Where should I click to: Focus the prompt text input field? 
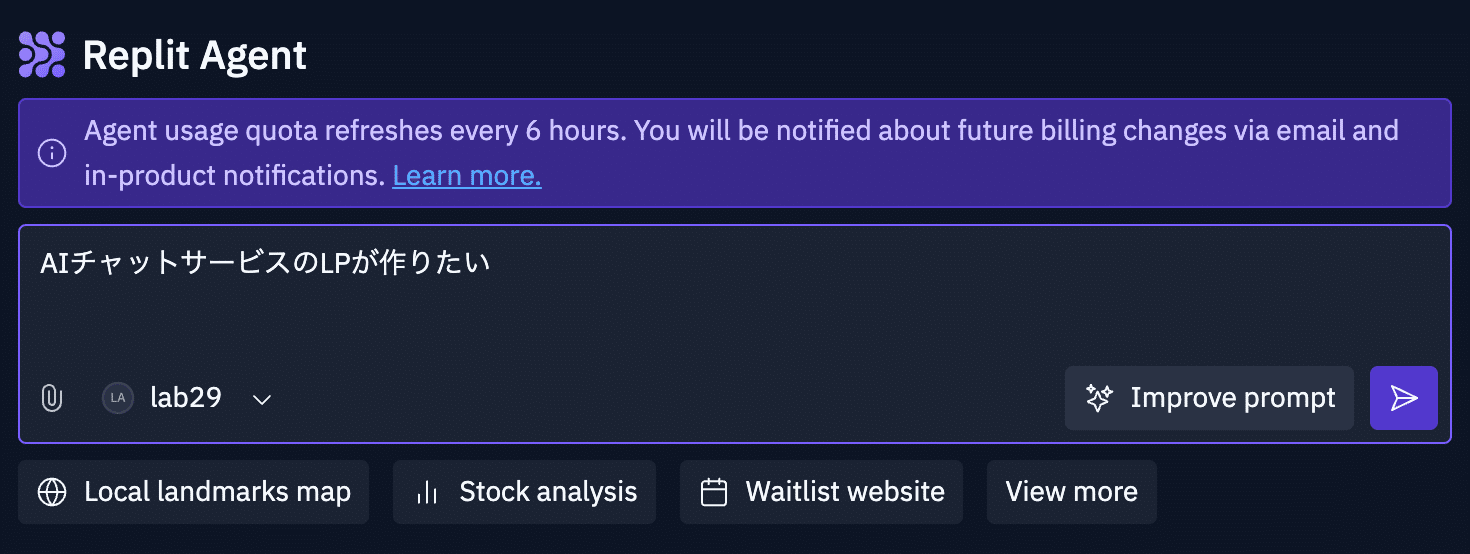pos(734,300)
